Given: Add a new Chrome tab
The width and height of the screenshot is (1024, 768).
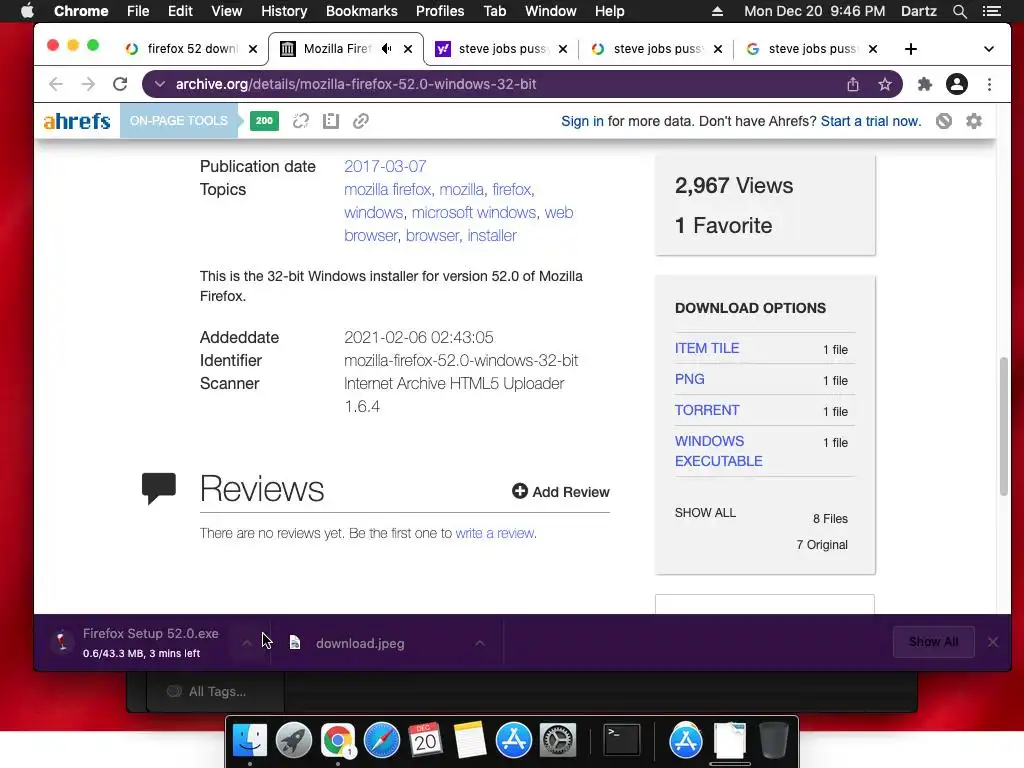Looking at the screenshot, I should point(910,49).
